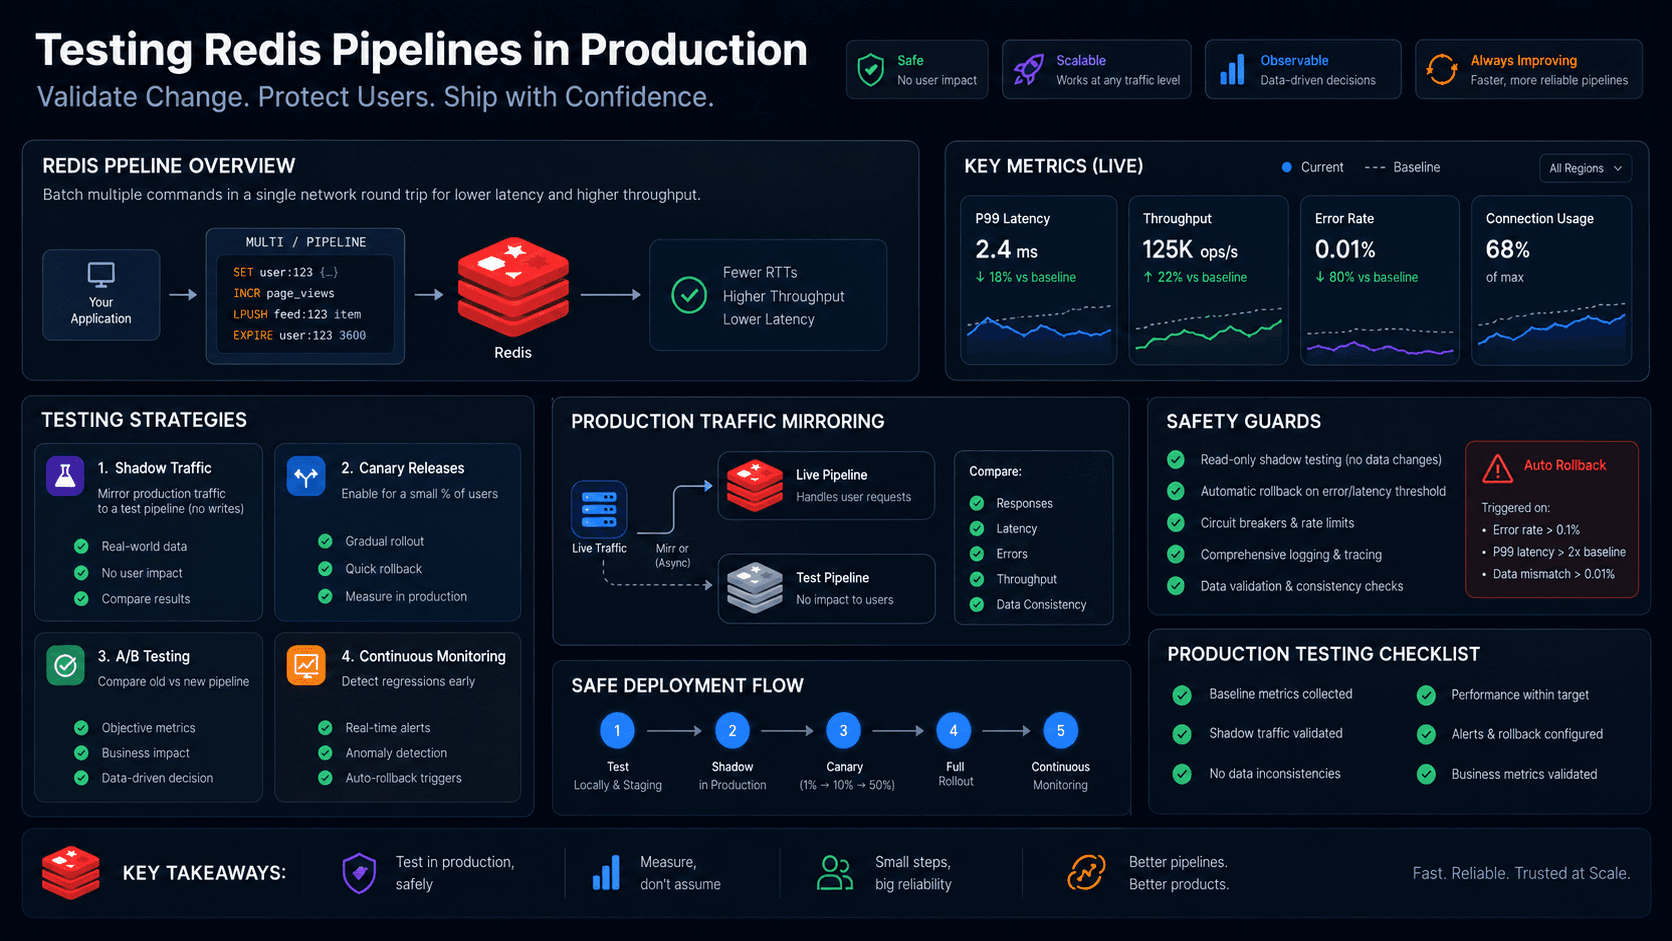This screenshot has height=941, width=1672.
Task: Click the Live Pipeline card
Action: coord(826,486)
